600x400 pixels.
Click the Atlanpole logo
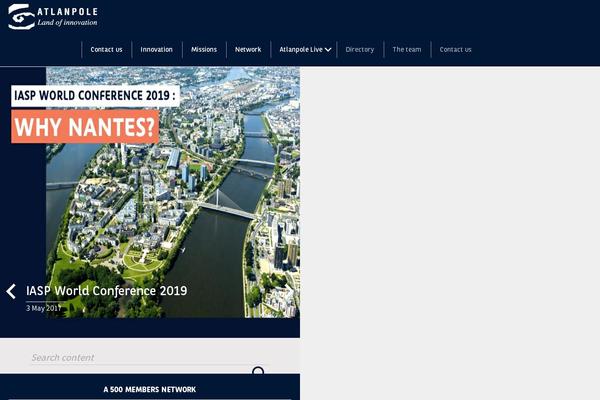[x=53, y=17]
